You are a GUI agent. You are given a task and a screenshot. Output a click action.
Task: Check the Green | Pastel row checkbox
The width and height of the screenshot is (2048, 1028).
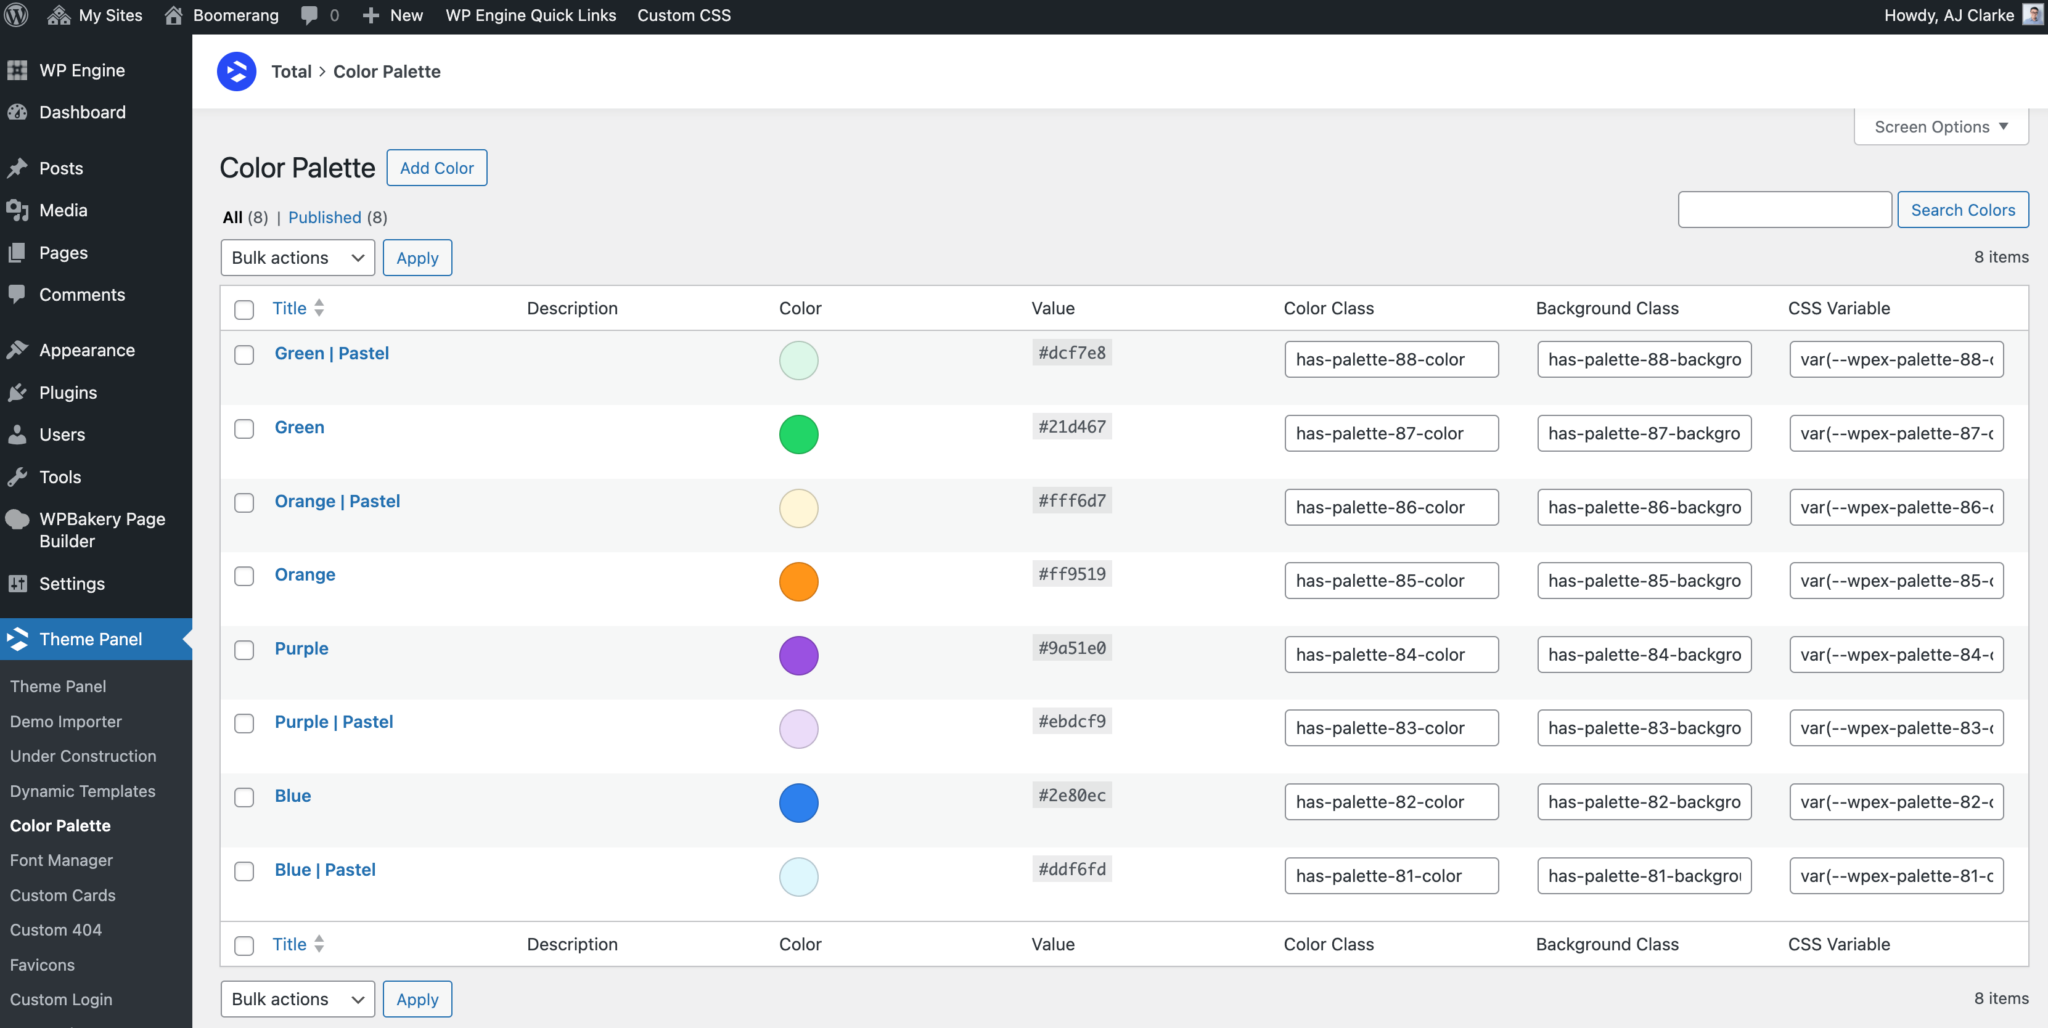[244, 354]
